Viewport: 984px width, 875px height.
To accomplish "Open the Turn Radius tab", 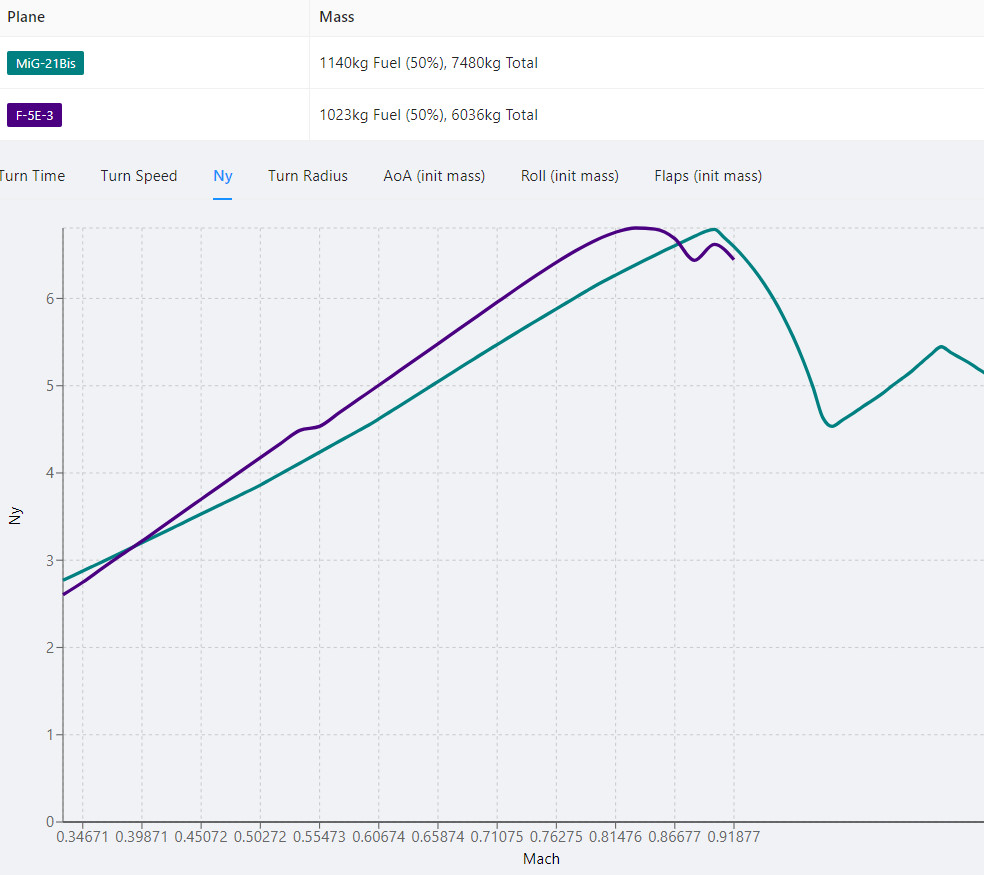I will 308,176.
